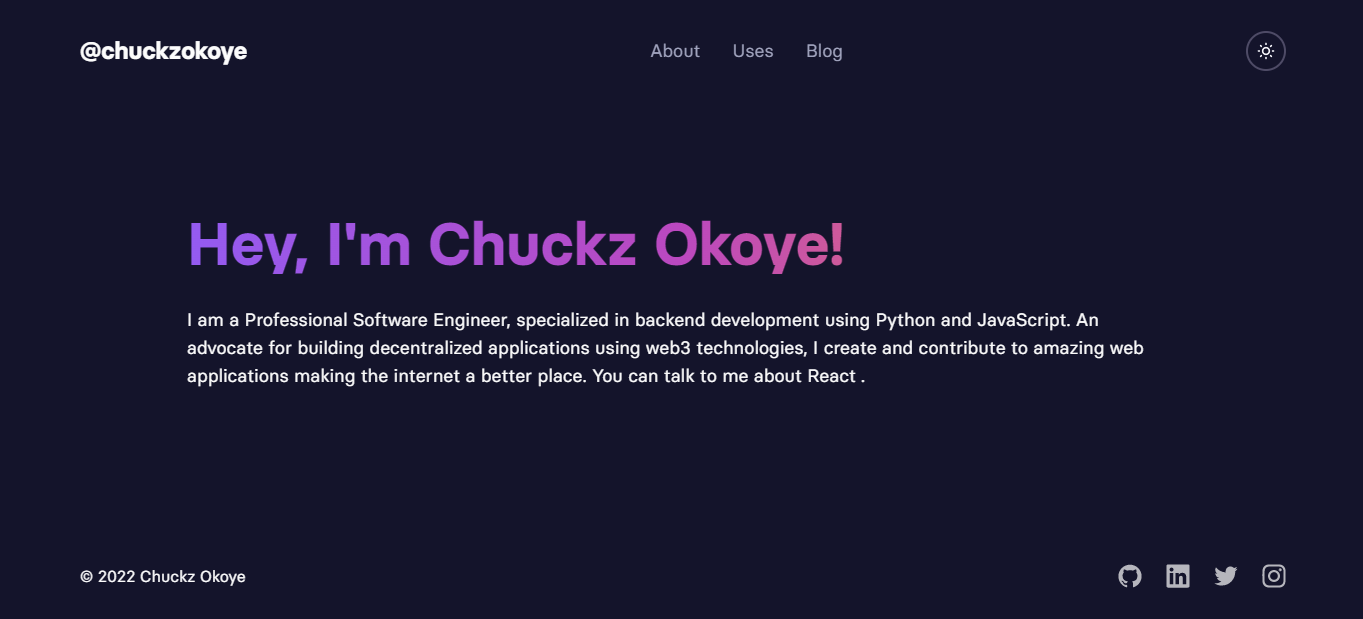Click the Twitter icon between LinkedIn and Instagram

(1225, 576)
